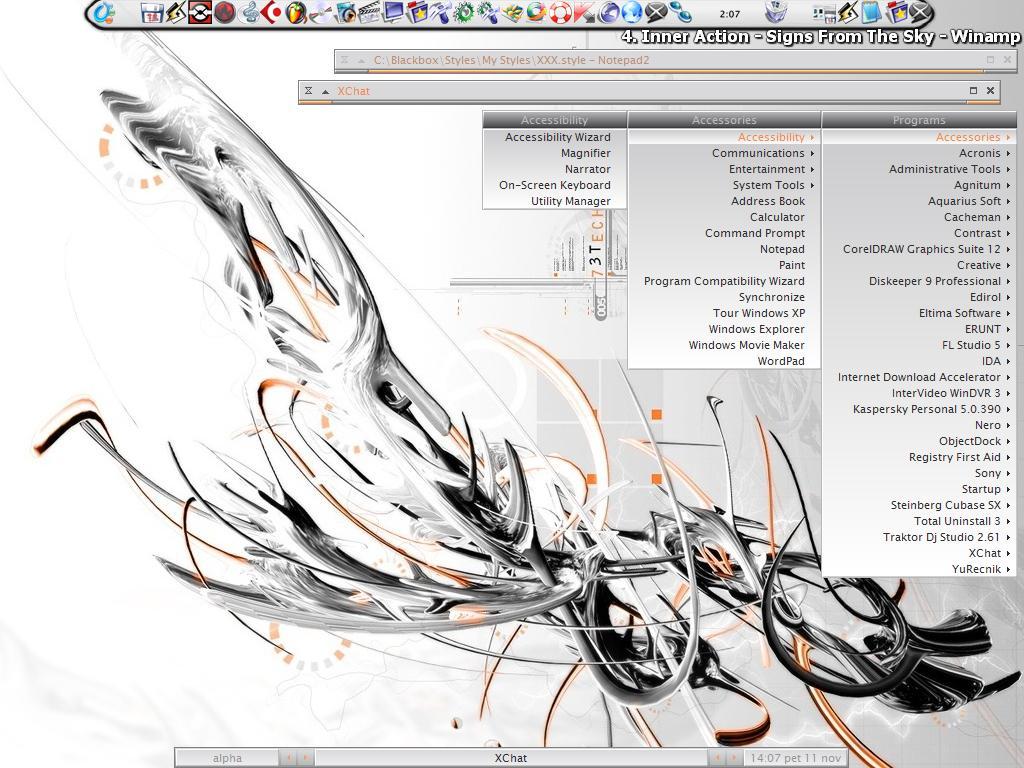1024x768 pixels.
Task: Open Tour Windows XP menu entry
Action: (724, 313)
